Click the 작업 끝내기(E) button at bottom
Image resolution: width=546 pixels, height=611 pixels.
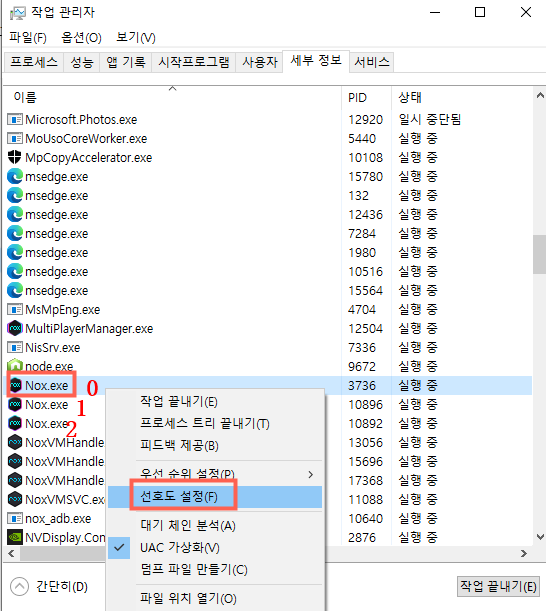[x=498, y=586]
